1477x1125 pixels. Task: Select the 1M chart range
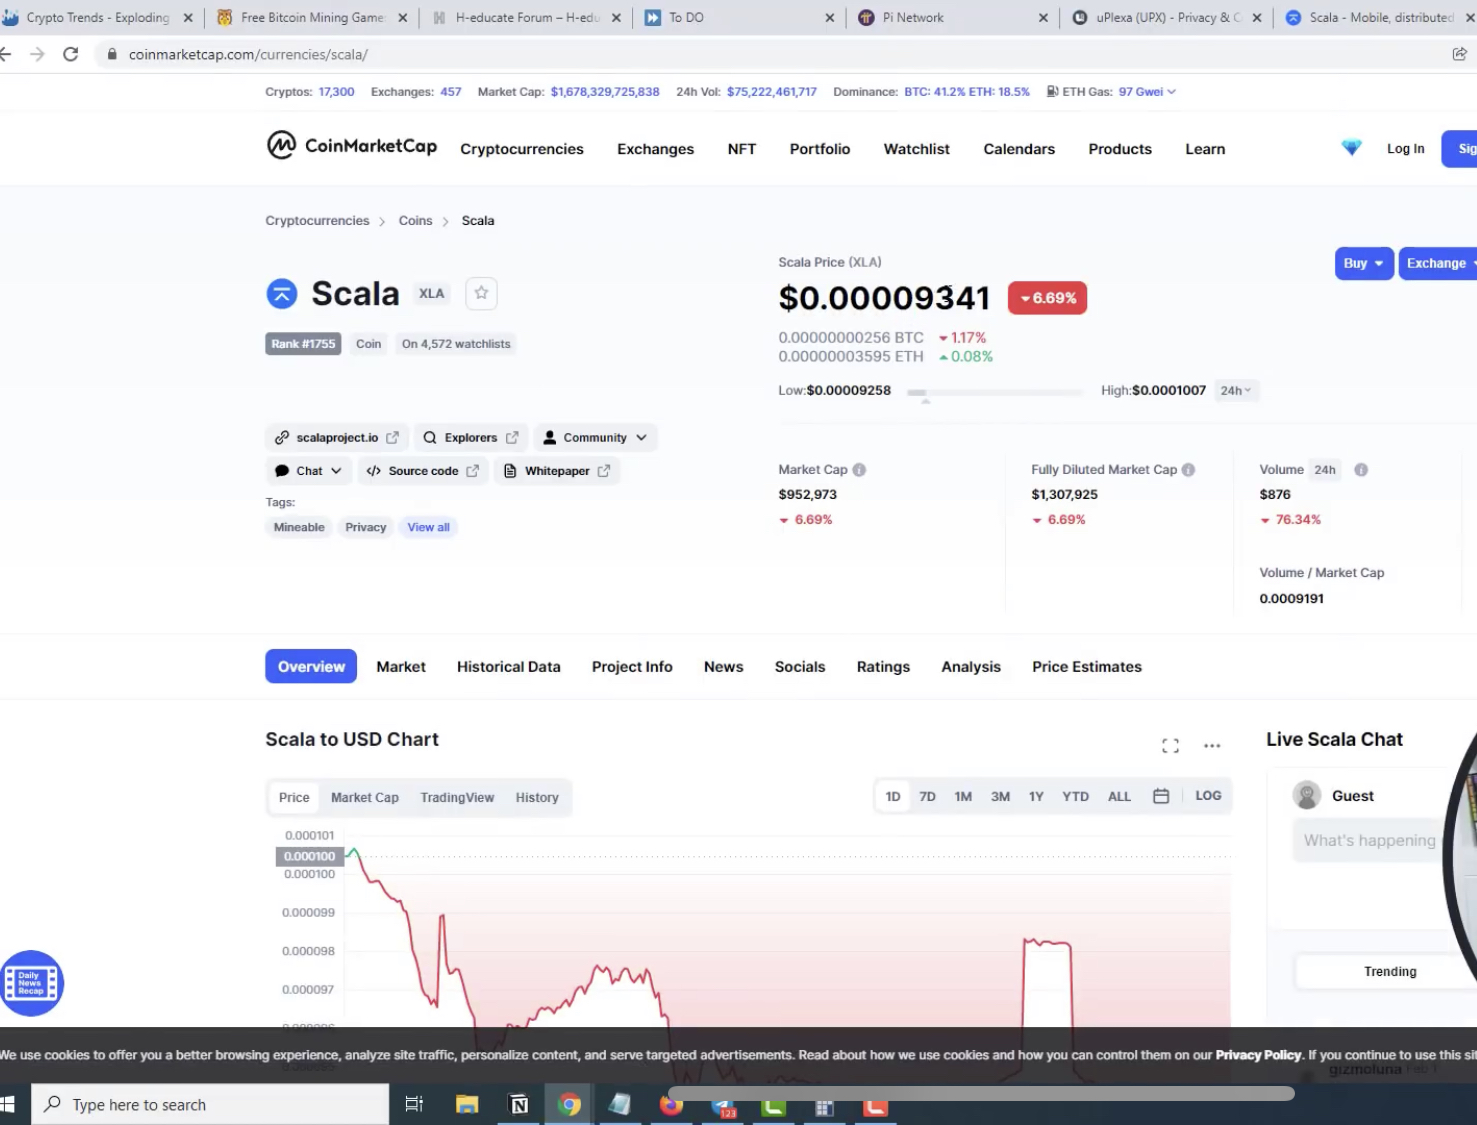click(963, 797)
